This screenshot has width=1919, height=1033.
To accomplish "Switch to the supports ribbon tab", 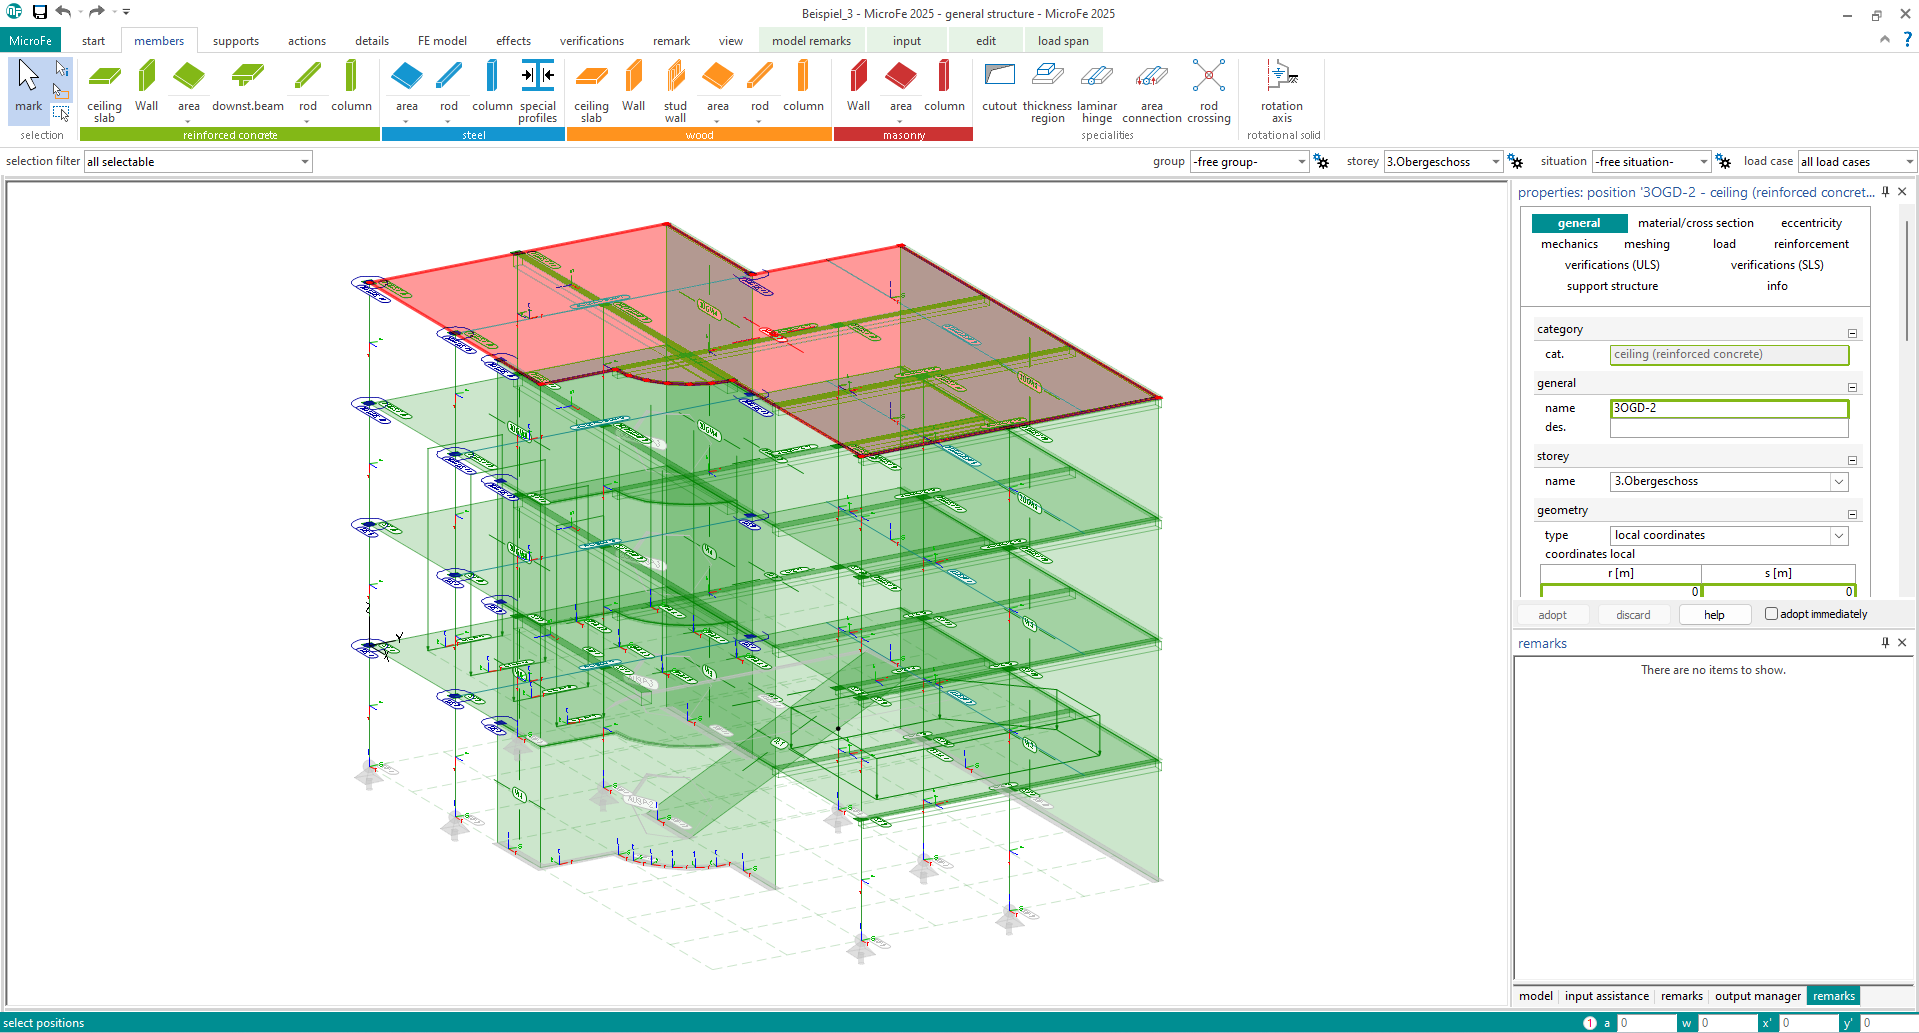I will point(235,41).
